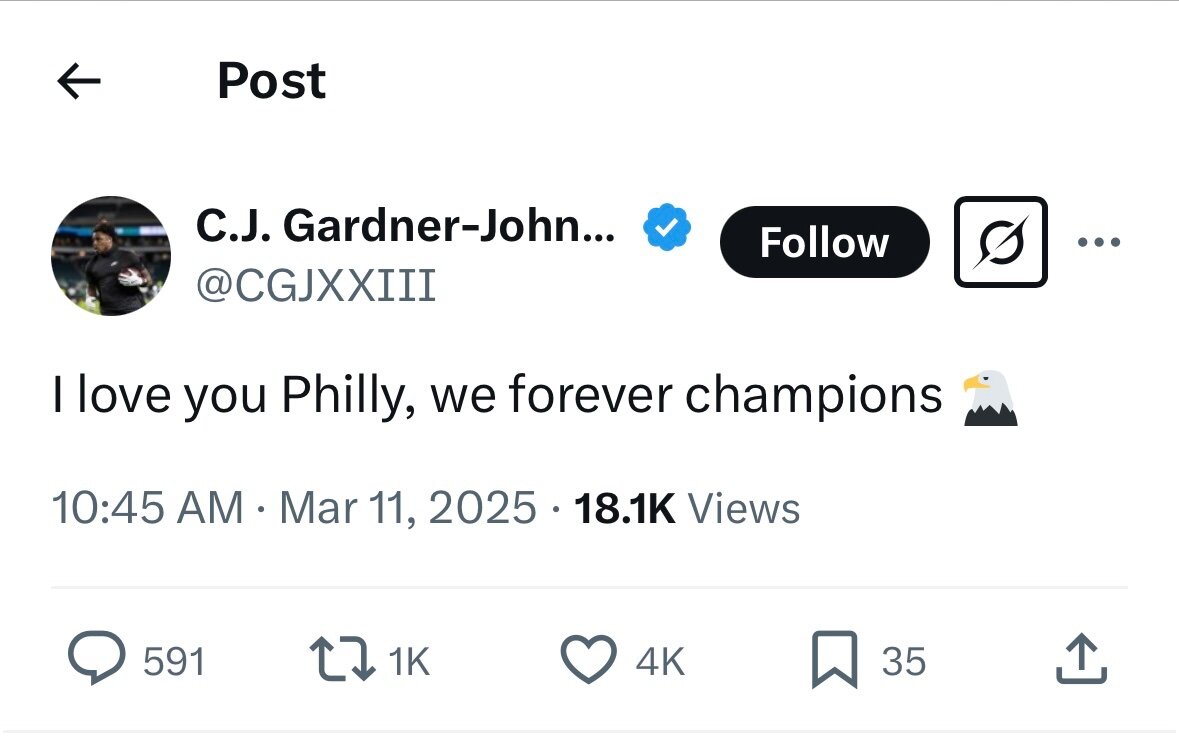Bookmark this post with the bookmark icon
1179x754 pixels.
coord(834,660)
